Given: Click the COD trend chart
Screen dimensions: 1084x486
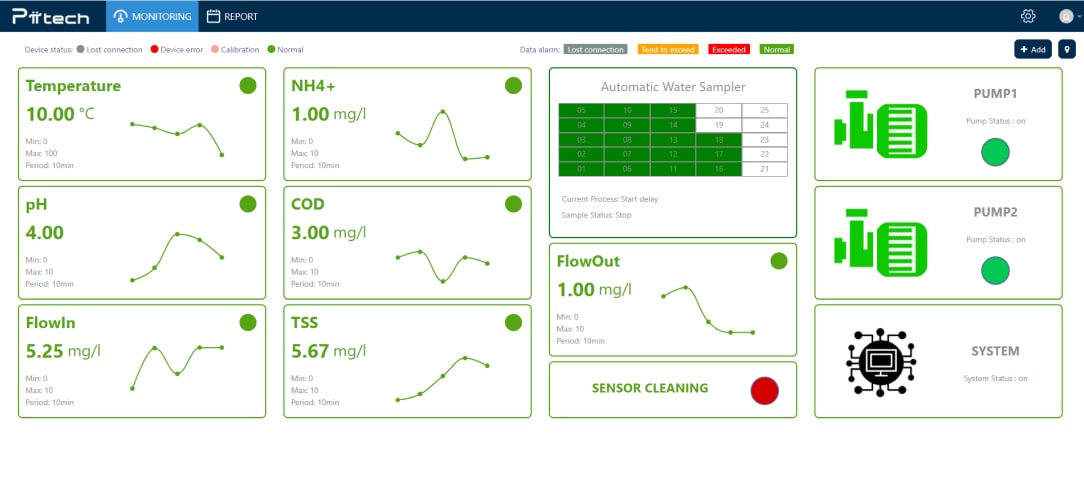Looking at the screenshot, I should pyautogui.click(x=442, y=266).
